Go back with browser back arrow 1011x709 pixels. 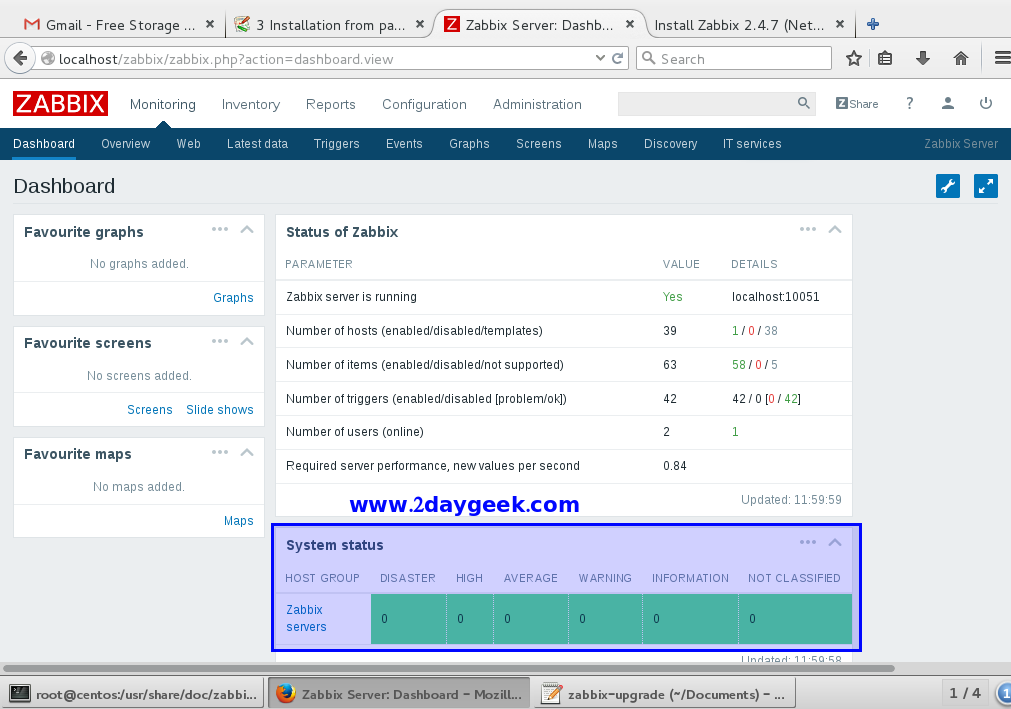pos(20,59)
